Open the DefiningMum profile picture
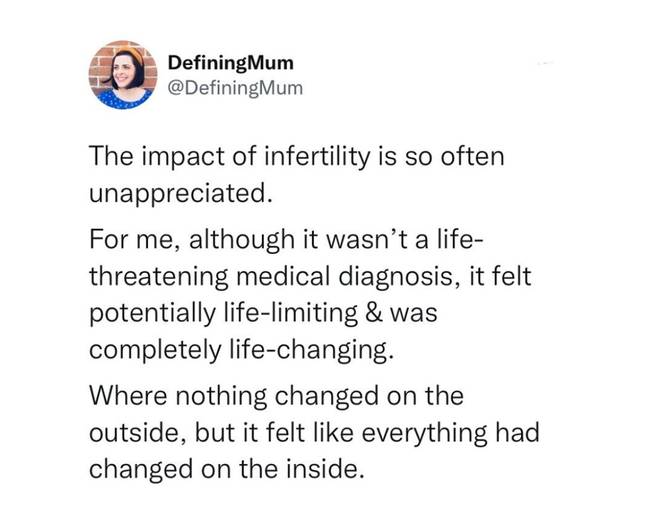 [123, 75]
